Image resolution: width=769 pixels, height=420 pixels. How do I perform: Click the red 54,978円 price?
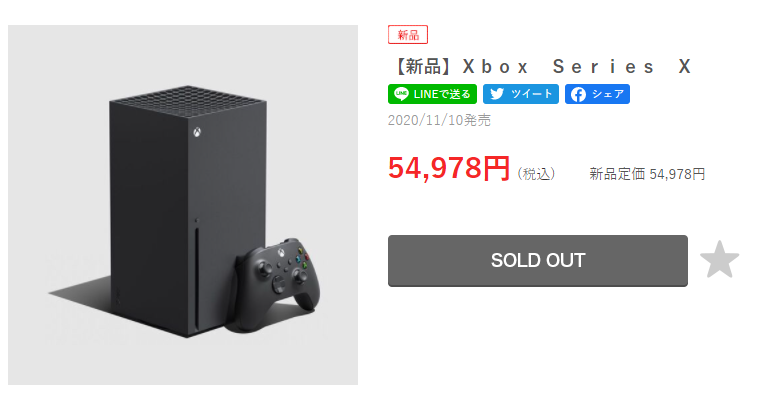449,169
